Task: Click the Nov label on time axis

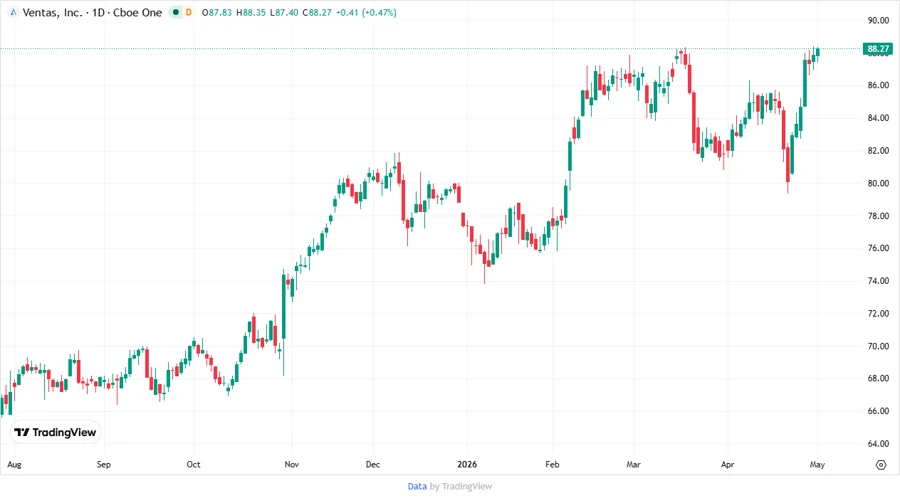Action: coord(292,465)
